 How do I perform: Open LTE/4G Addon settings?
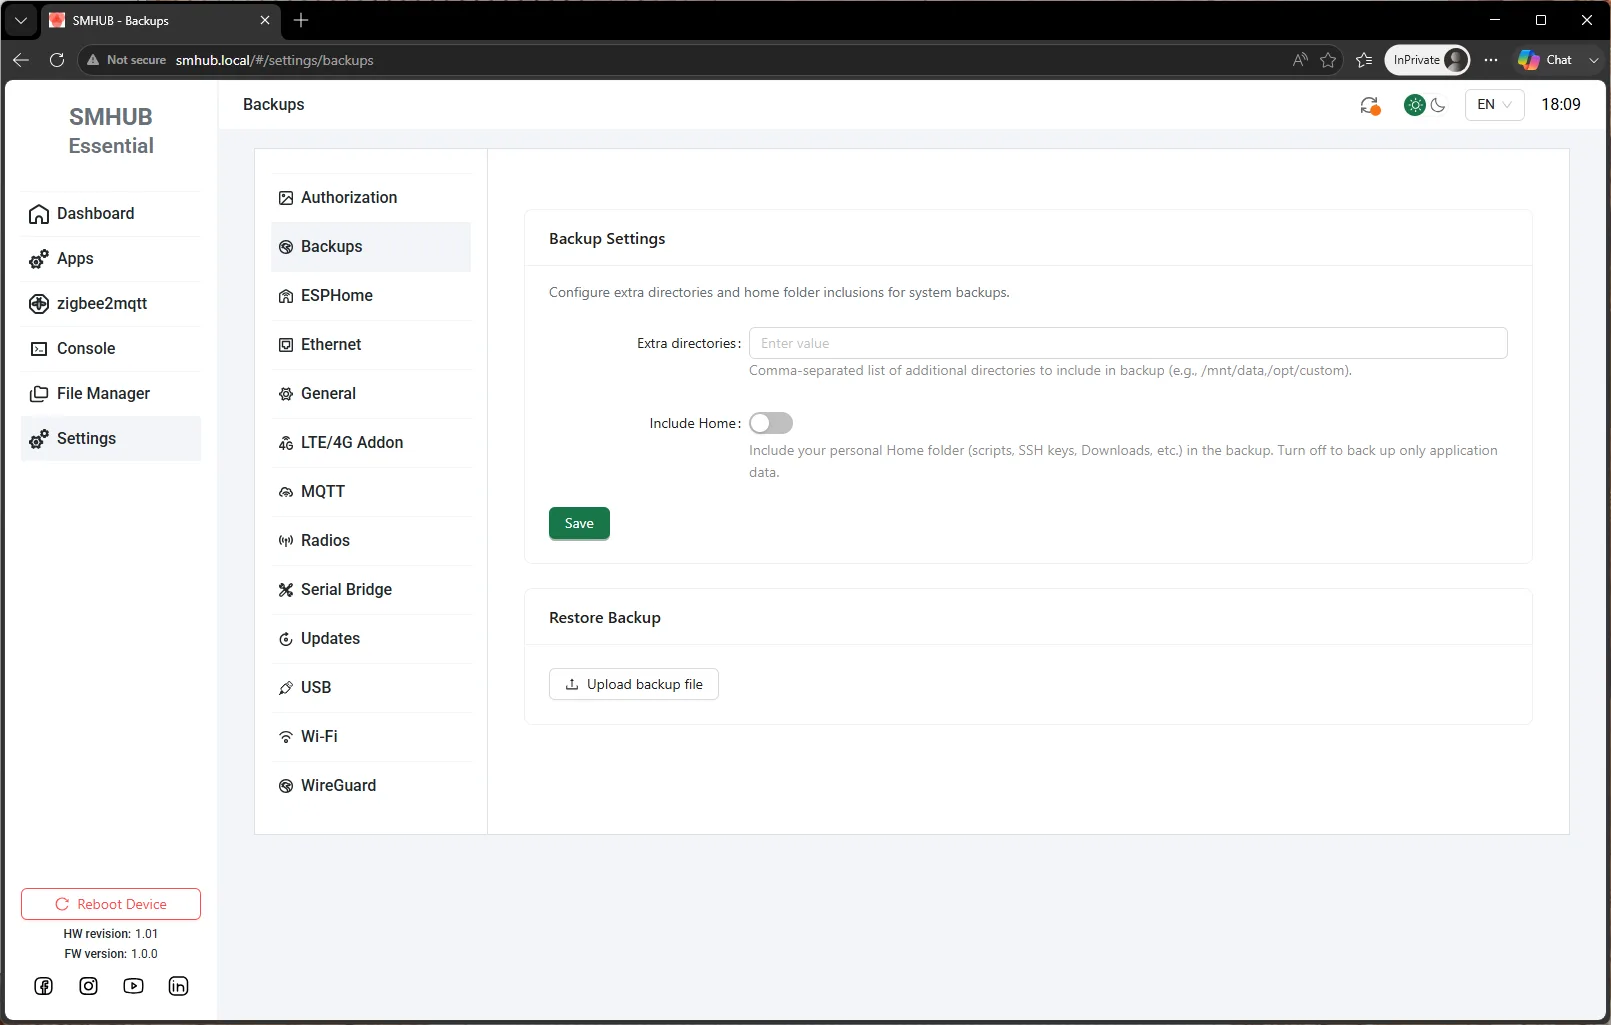371,443
